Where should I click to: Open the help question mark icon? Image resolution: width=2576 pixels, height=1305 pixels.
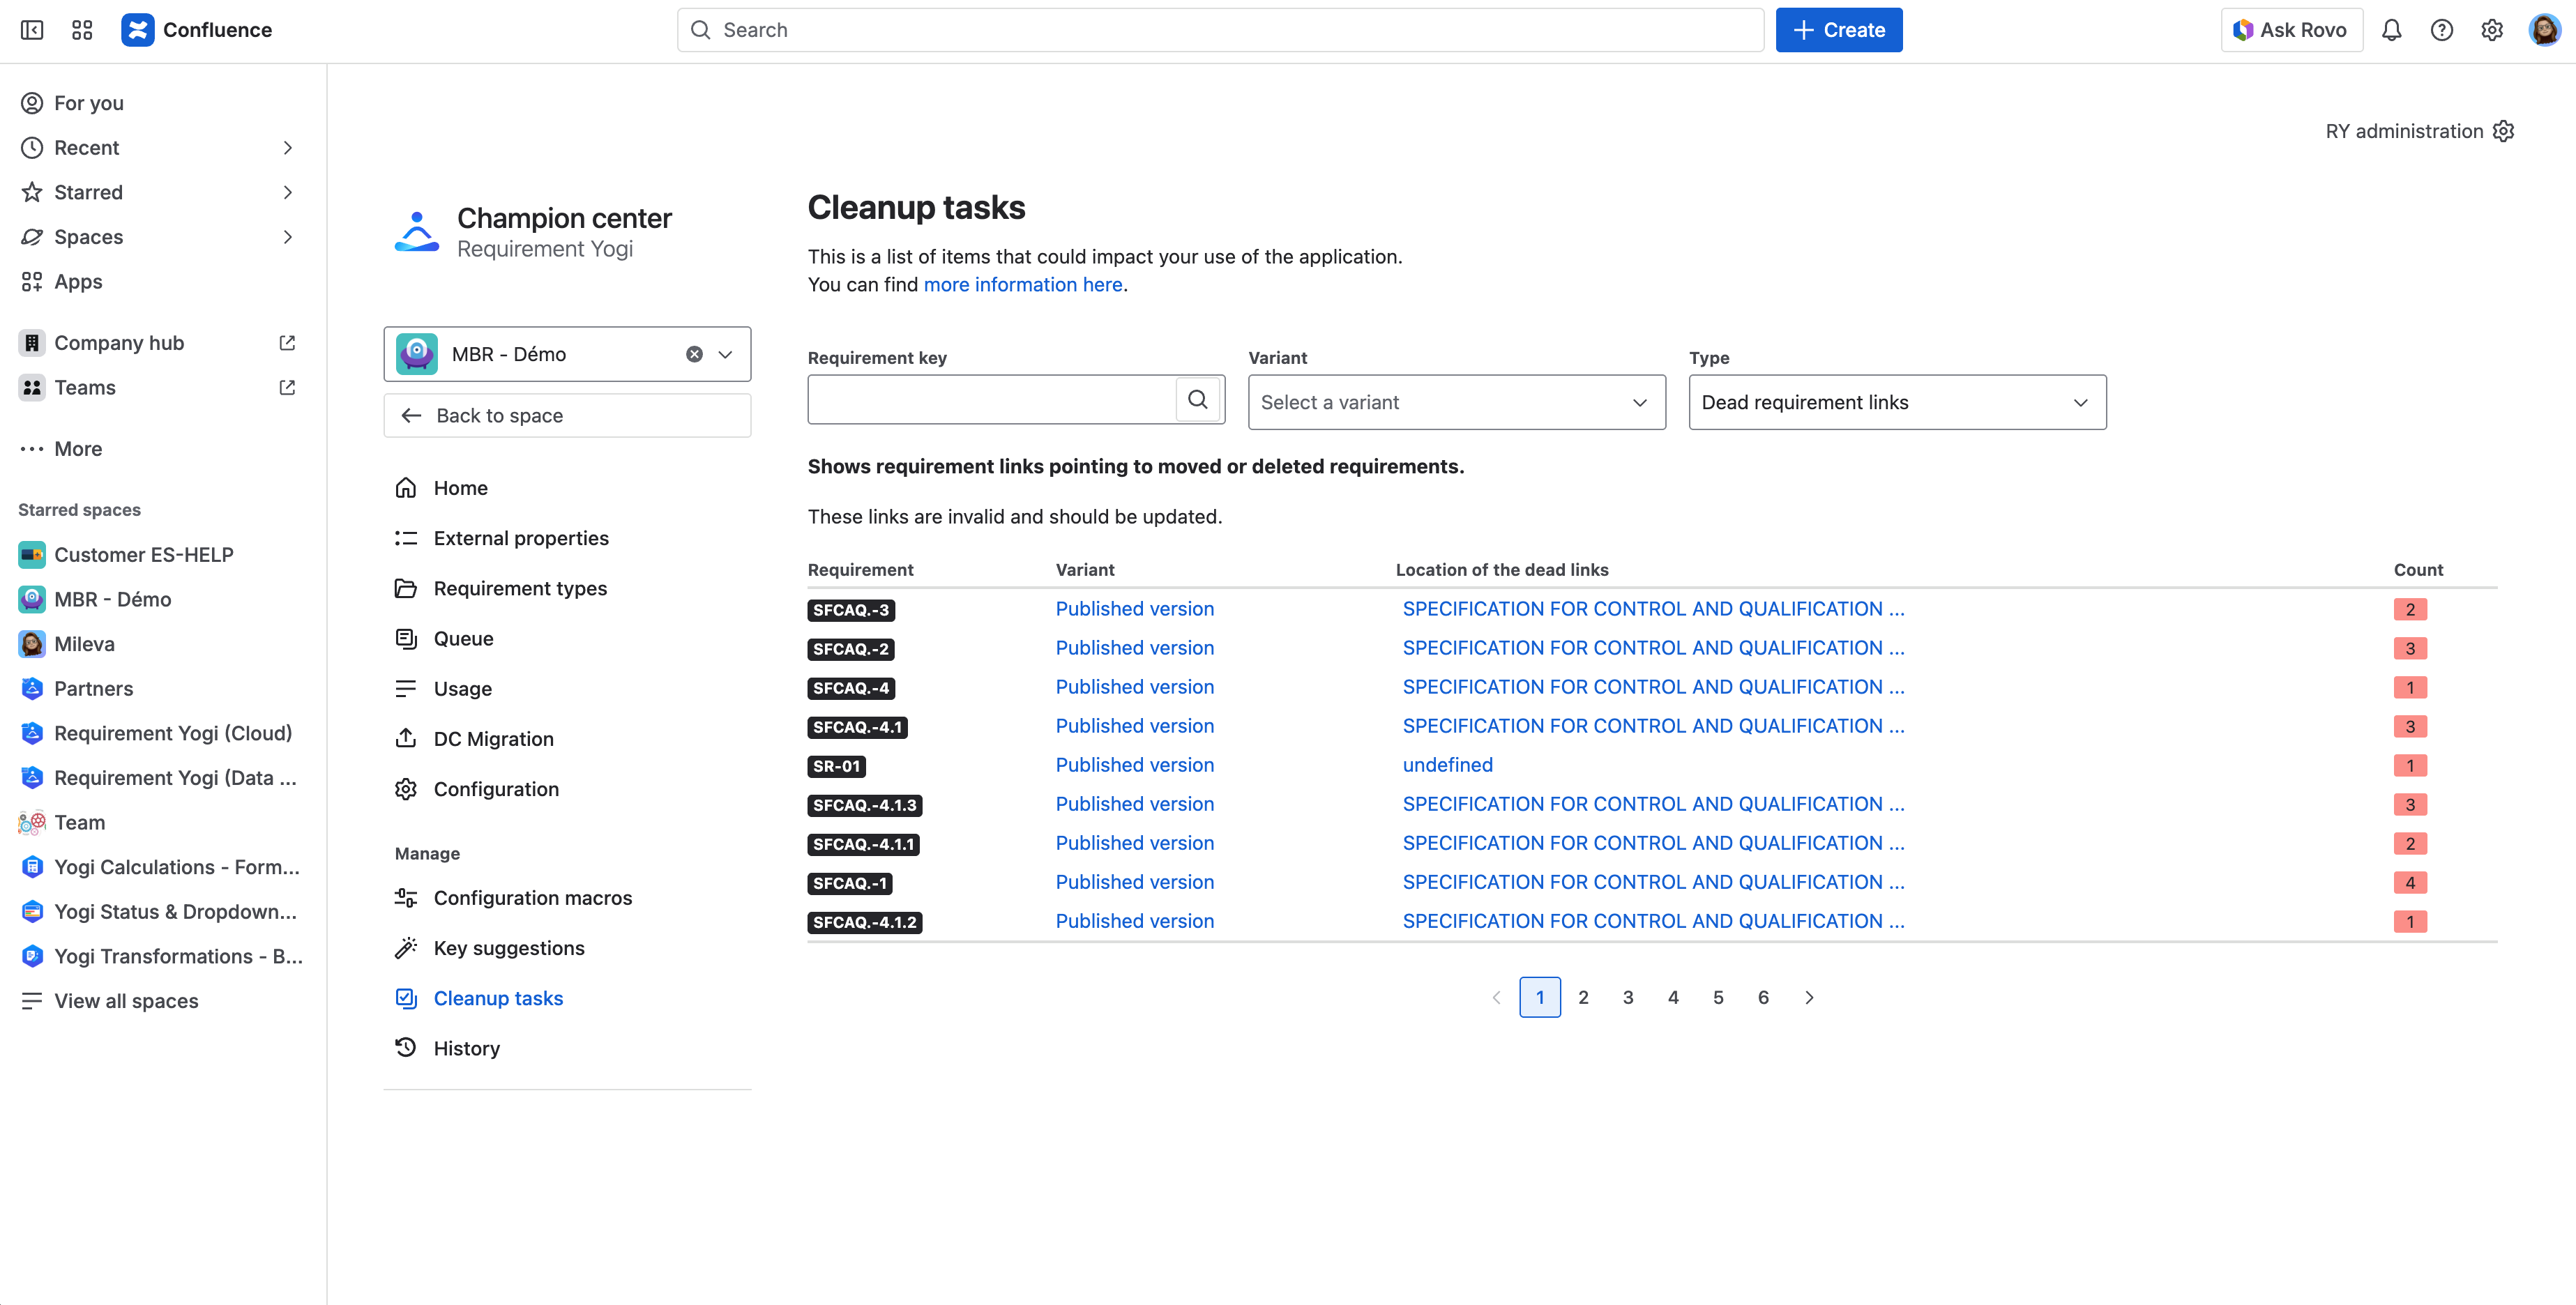tap(2441, 30)
